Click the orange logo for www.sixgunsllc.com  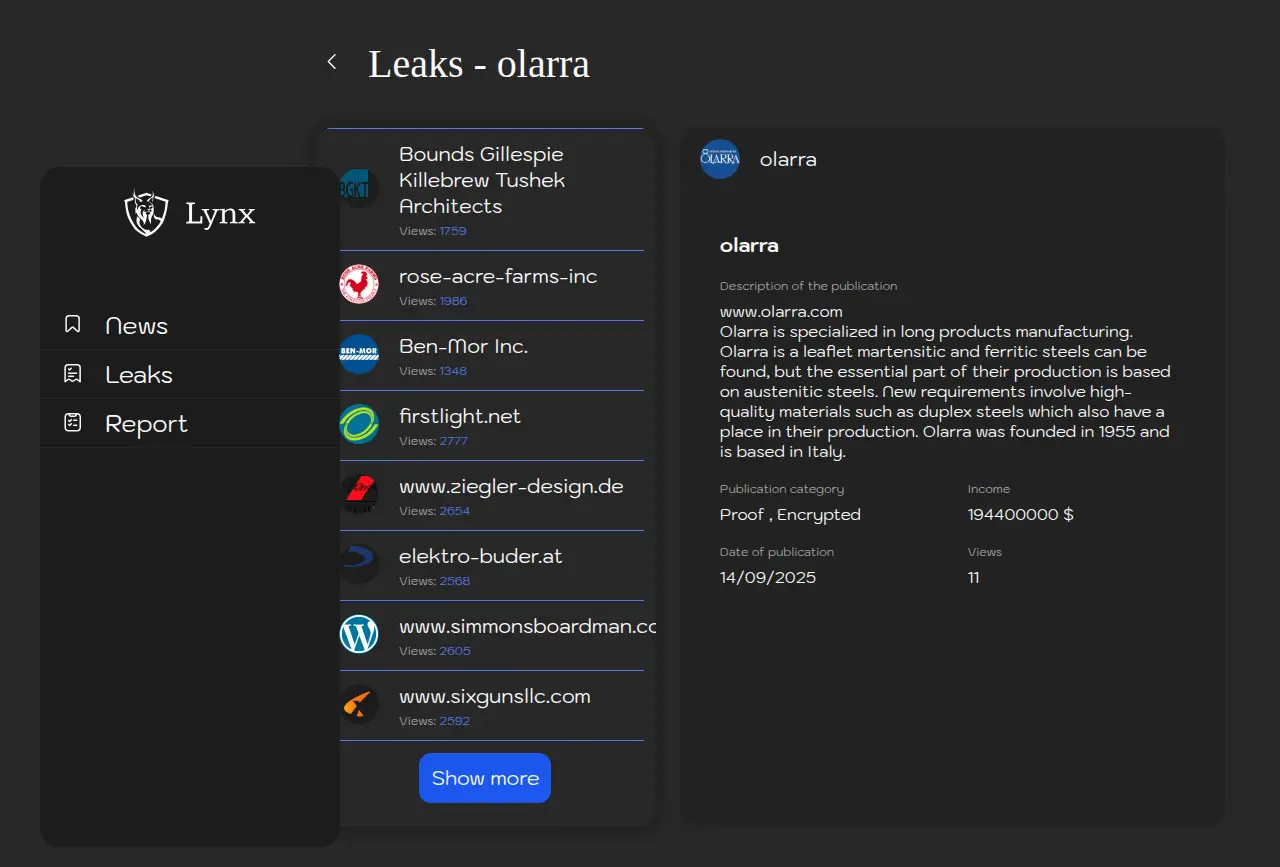click(359, 704)
